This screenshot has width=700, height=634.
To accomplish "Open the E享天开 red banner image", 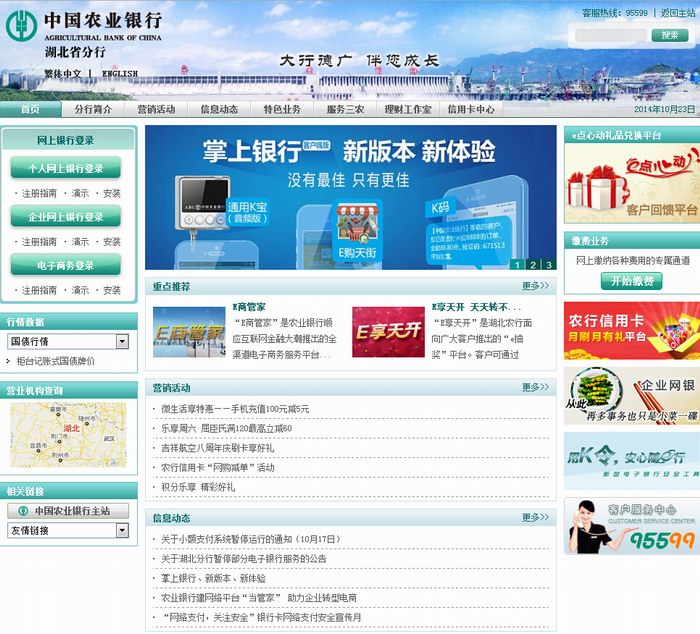I will (x=388, y=332).
